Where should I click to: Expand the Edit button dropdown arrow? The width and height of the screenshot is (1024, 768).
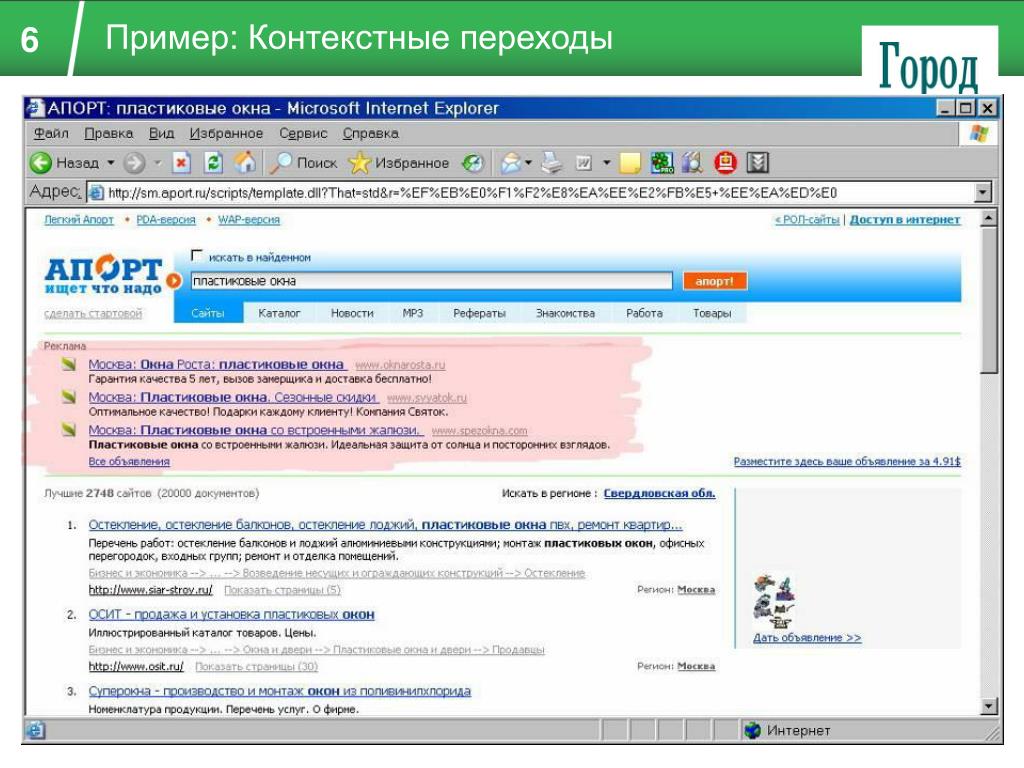point(607,163)
